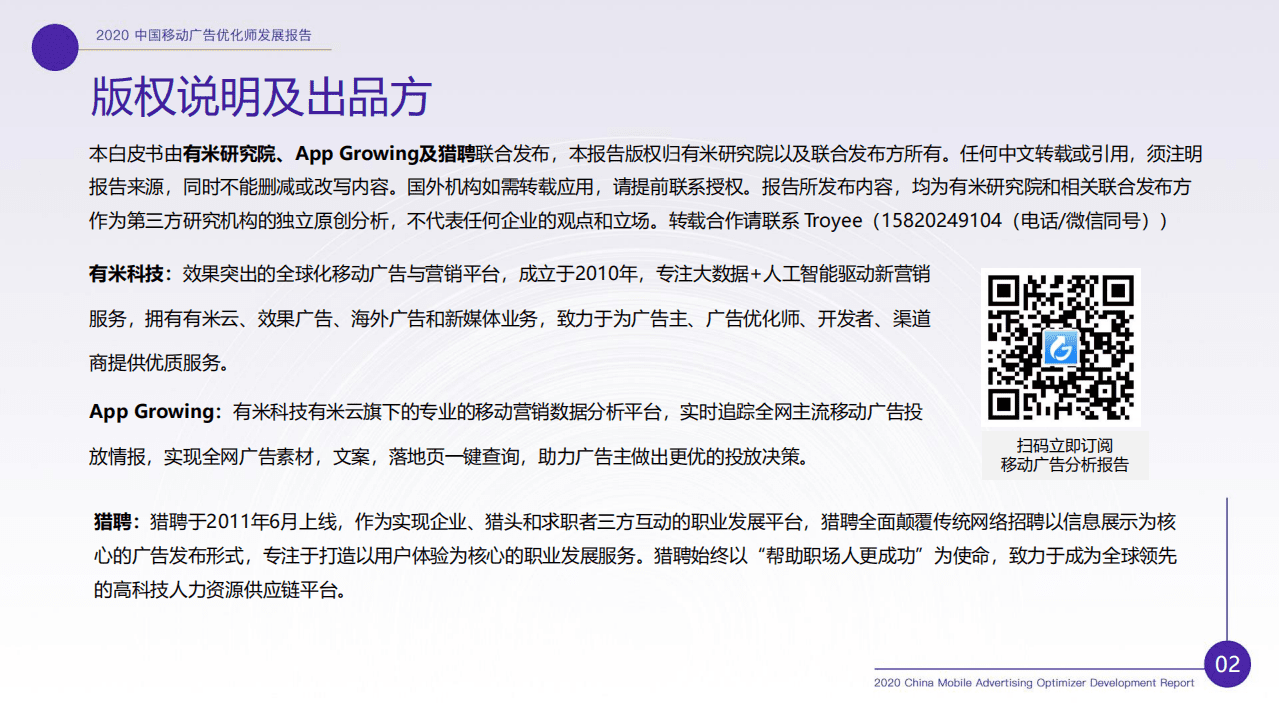Open the header 2020 中国移动广告优化师发展报告

pyautogui.click(x=205, y=32)
